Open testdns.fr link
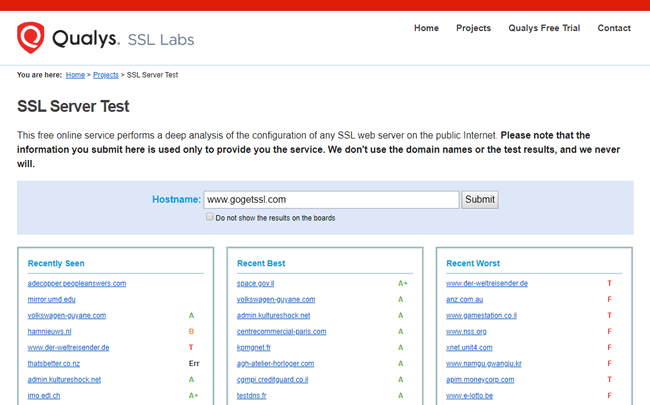 point(252,396)
